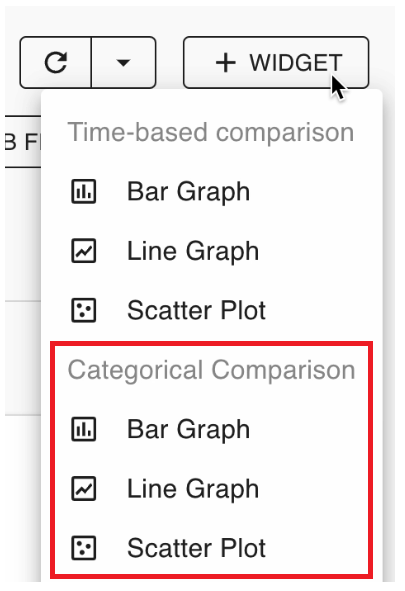Select the Time-based Line Graph icon
The height and width of the screenshot is (591, 405).
point(84,251)
